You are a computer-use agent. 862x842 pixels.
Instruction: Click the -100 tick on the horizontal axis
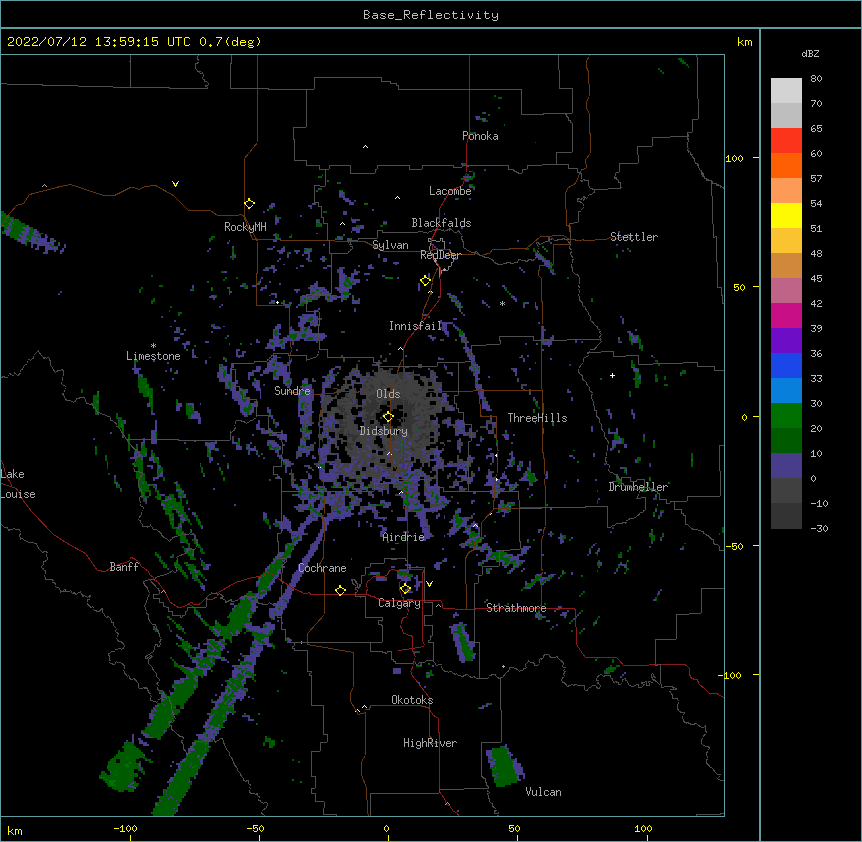coord(125,828)
